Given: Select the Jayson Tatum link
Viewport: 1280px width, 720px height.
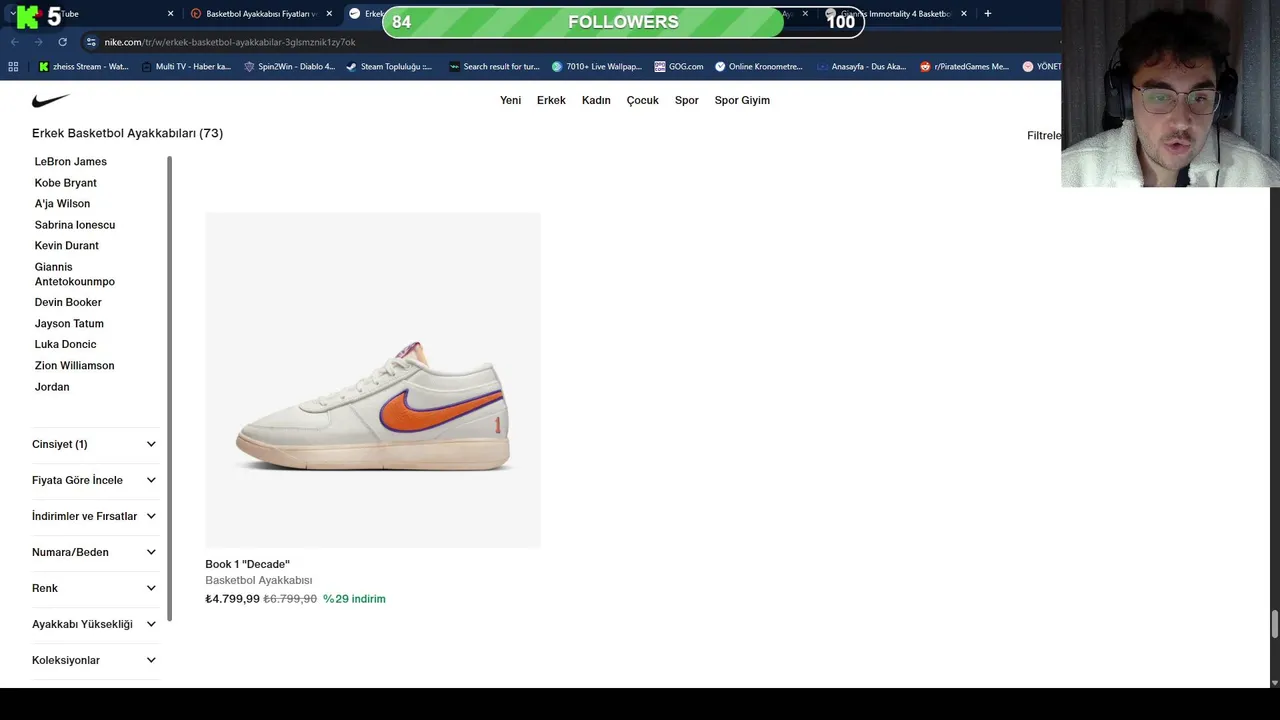Looking at the screenshot, I should click(x=69, y=323).
